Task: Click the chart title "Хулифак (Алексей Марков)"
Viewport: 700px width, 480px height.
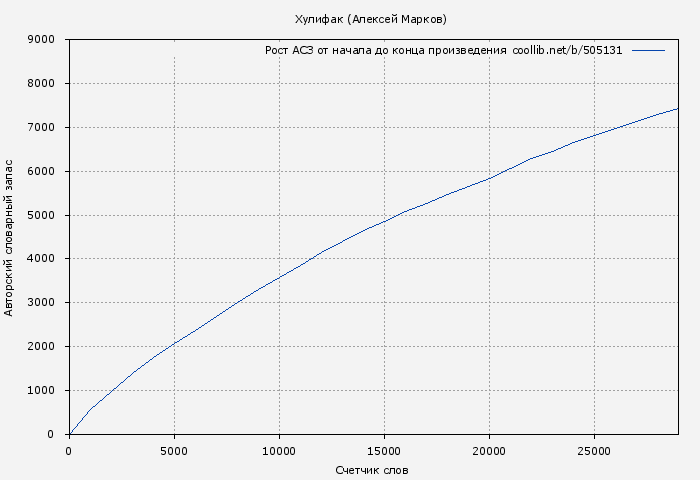Action: pyautogui.click(x=371, y=19)
